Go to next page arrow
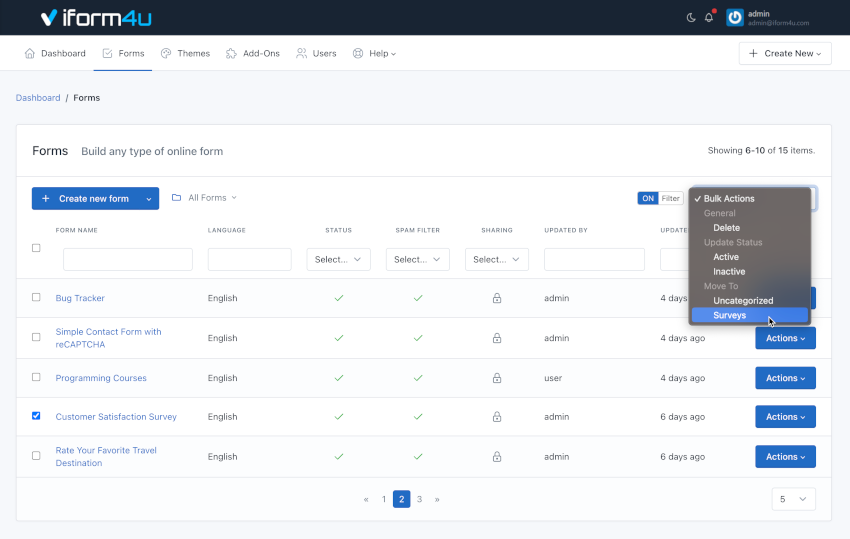Screen dimensions: 850x539 point(437,499)
